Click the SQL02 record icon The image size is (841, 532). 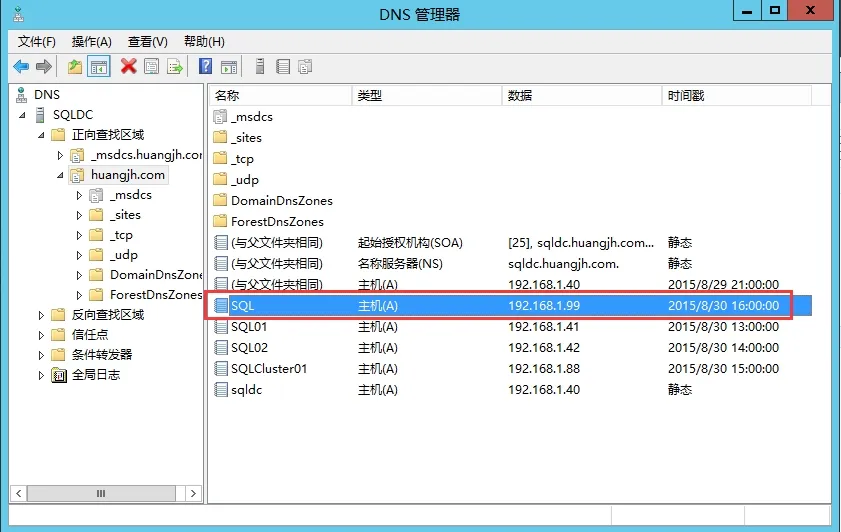click(220, 348)
